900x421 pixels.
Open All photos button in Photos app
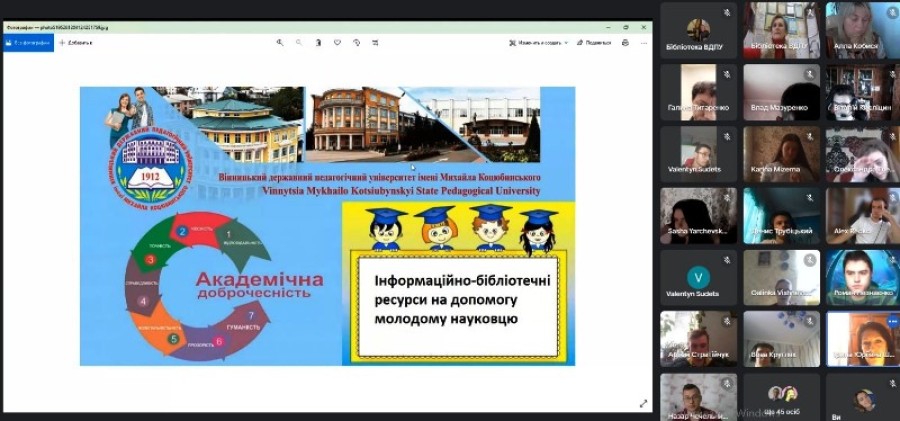[x=29, y=43]
